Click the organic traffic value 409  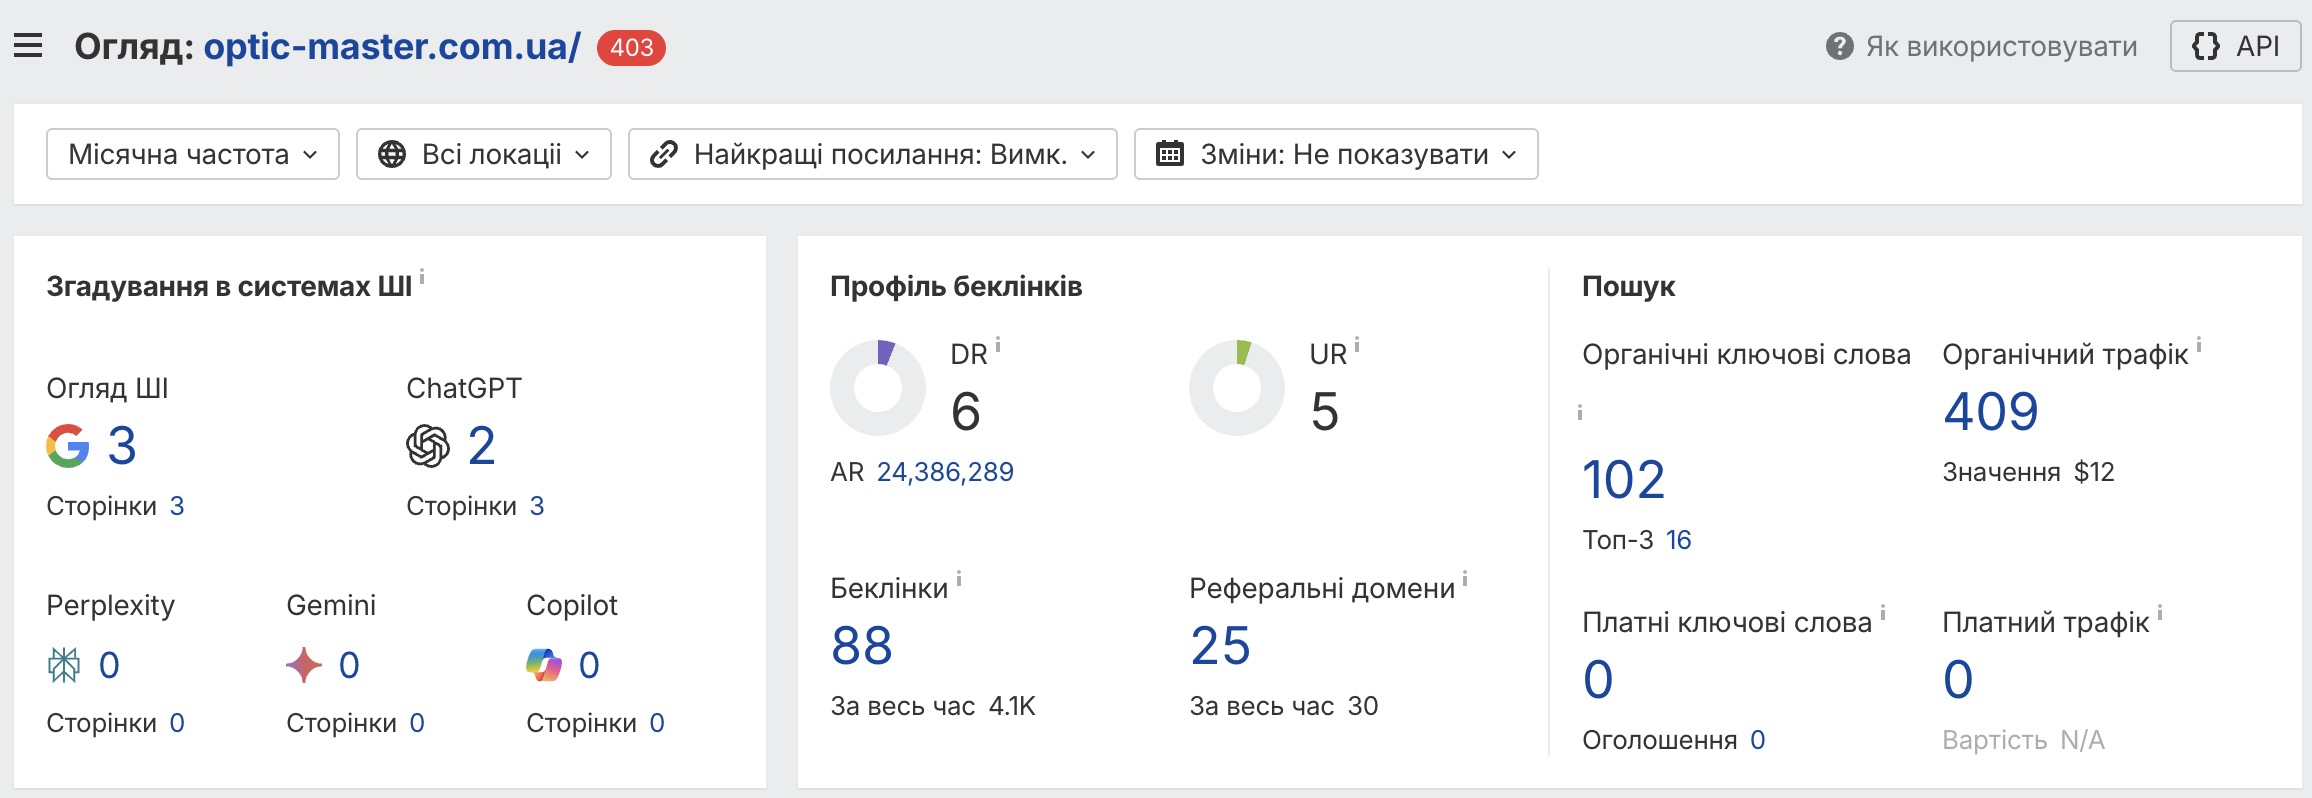click(x=1990, y=412)
